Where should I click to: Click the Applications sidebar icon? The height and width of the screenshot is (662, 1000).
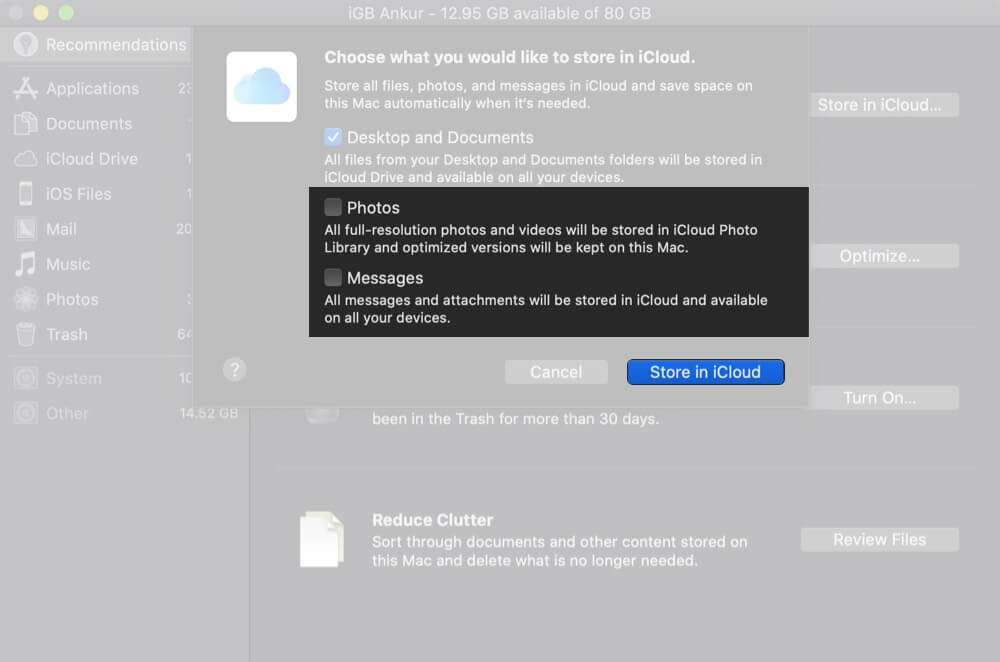pos(26,89)
